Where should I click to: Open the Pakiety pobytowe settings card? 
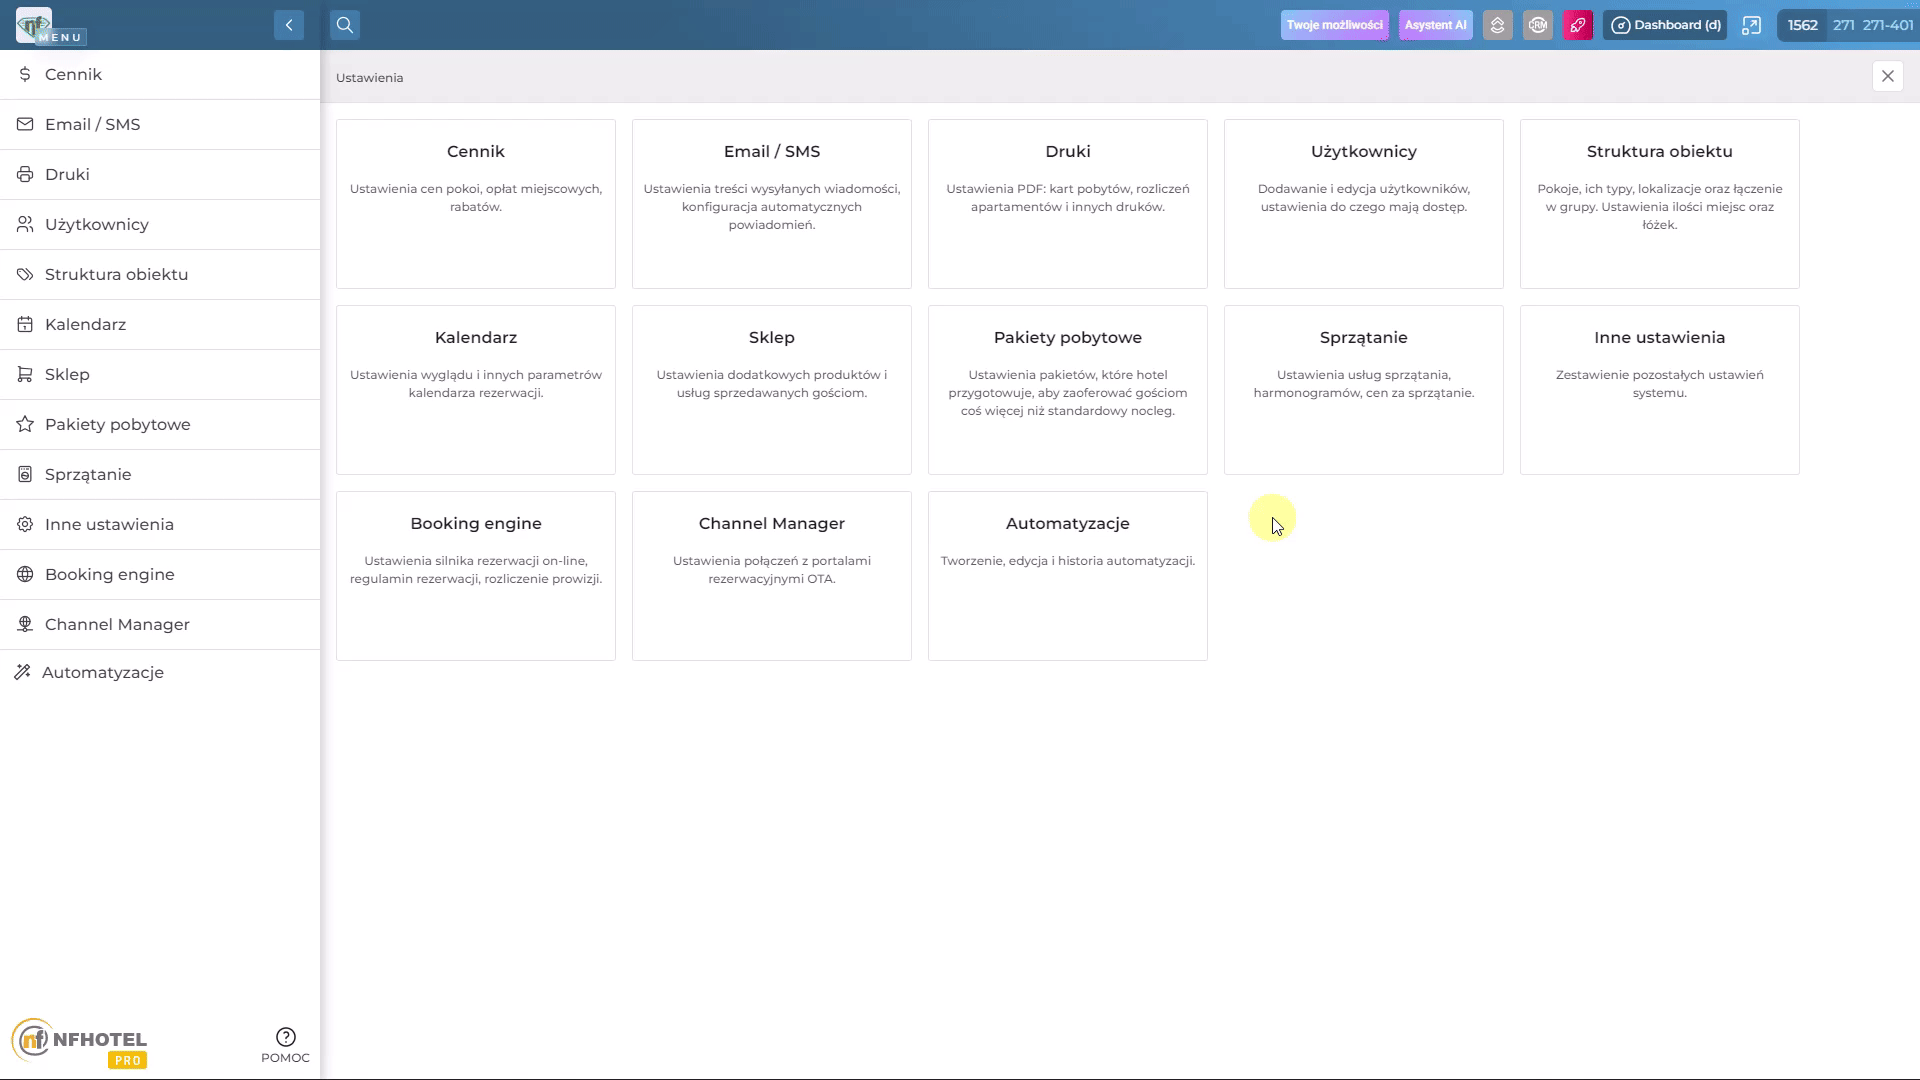point(1068,390)
